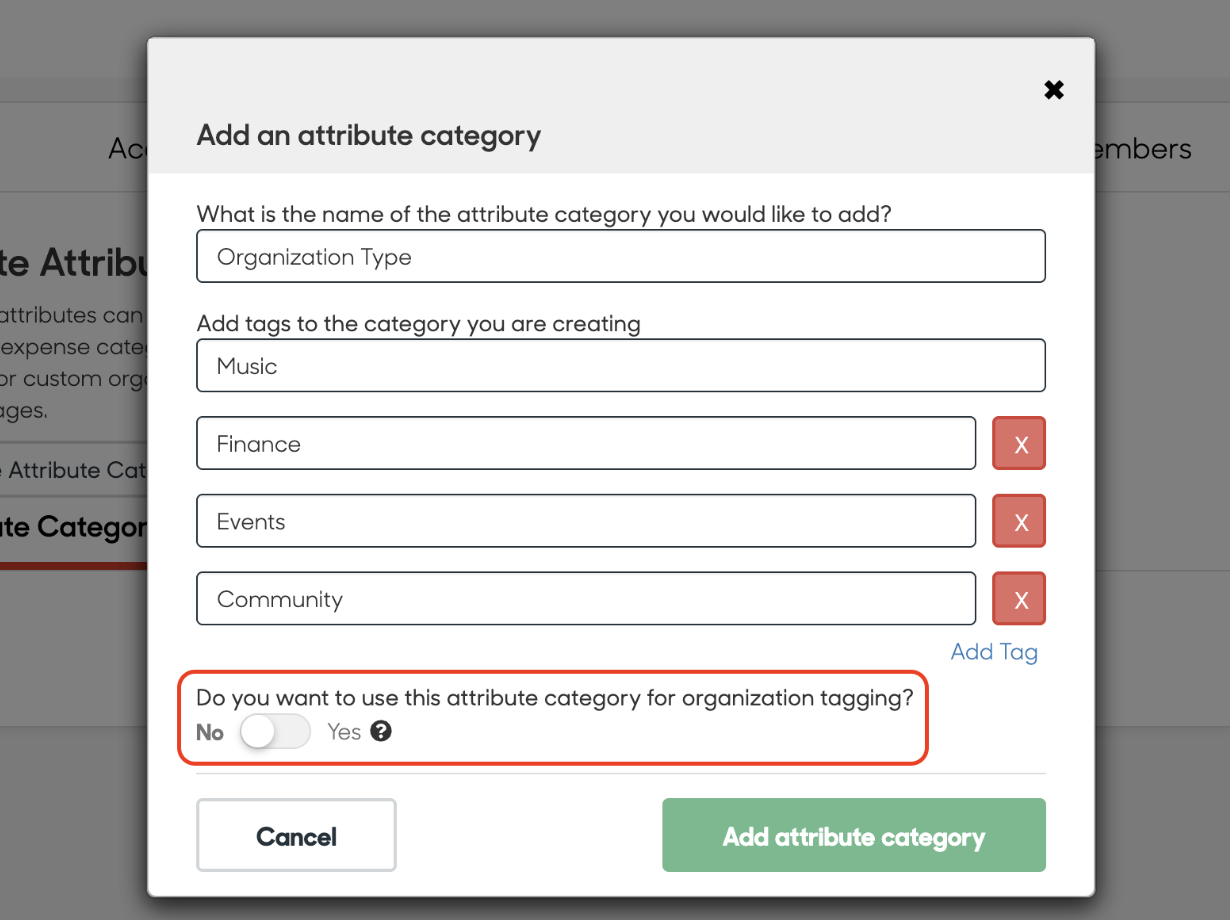
Task: Switch organization tagging back to No
Action: click(274, 731)
